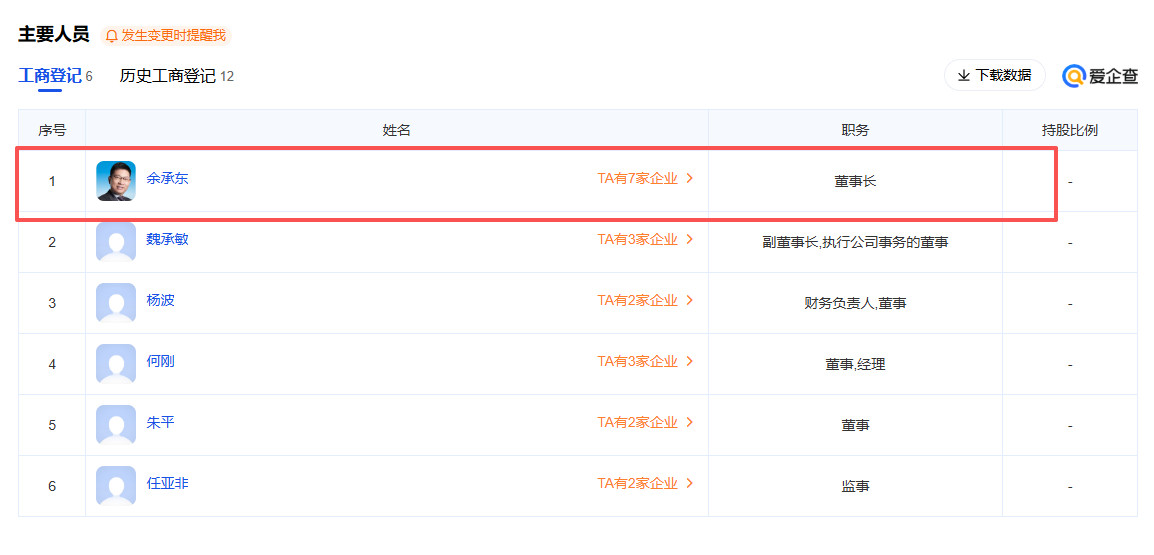Expand 何刚's TA有3家企业 list
1154x555 pixels.
click(x=645, y=362)
